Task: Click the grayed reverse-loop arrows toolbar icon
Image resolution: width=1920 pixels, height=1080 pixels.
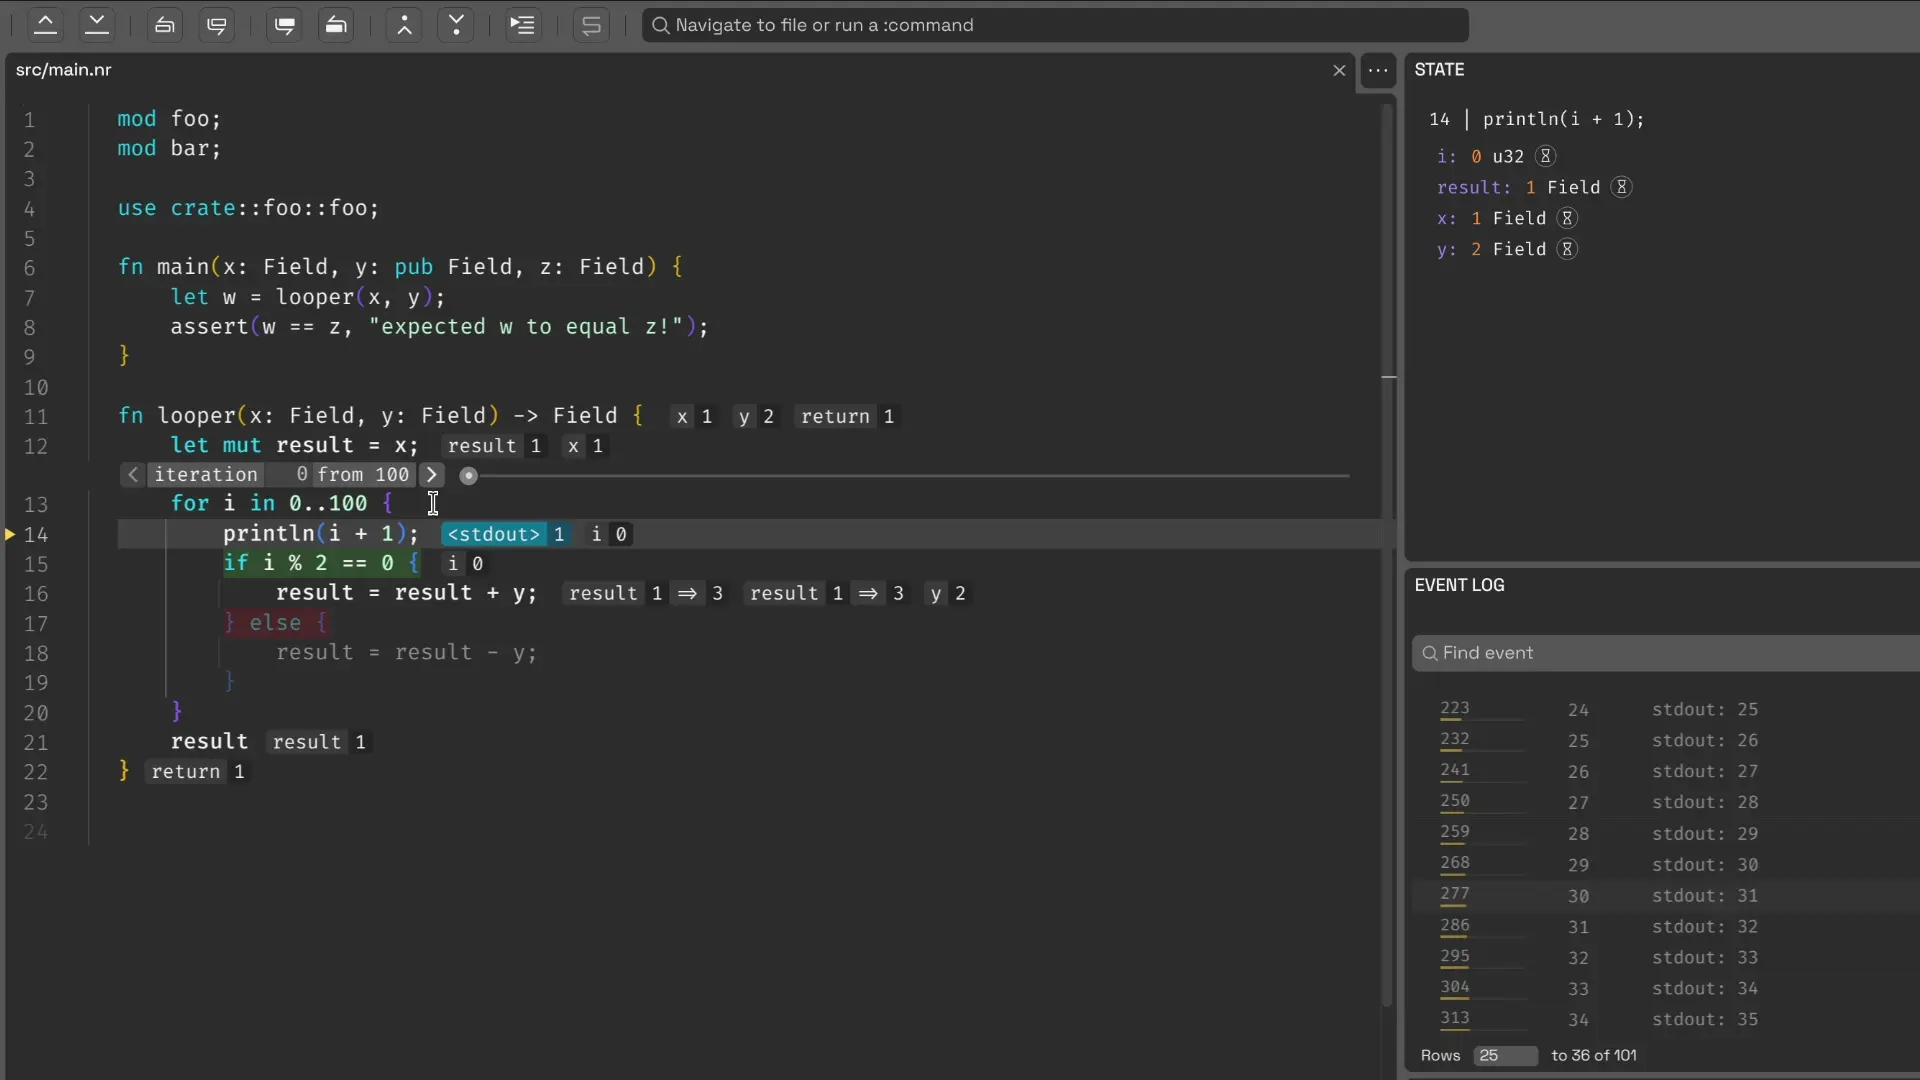Action: (x=591, y=25)
